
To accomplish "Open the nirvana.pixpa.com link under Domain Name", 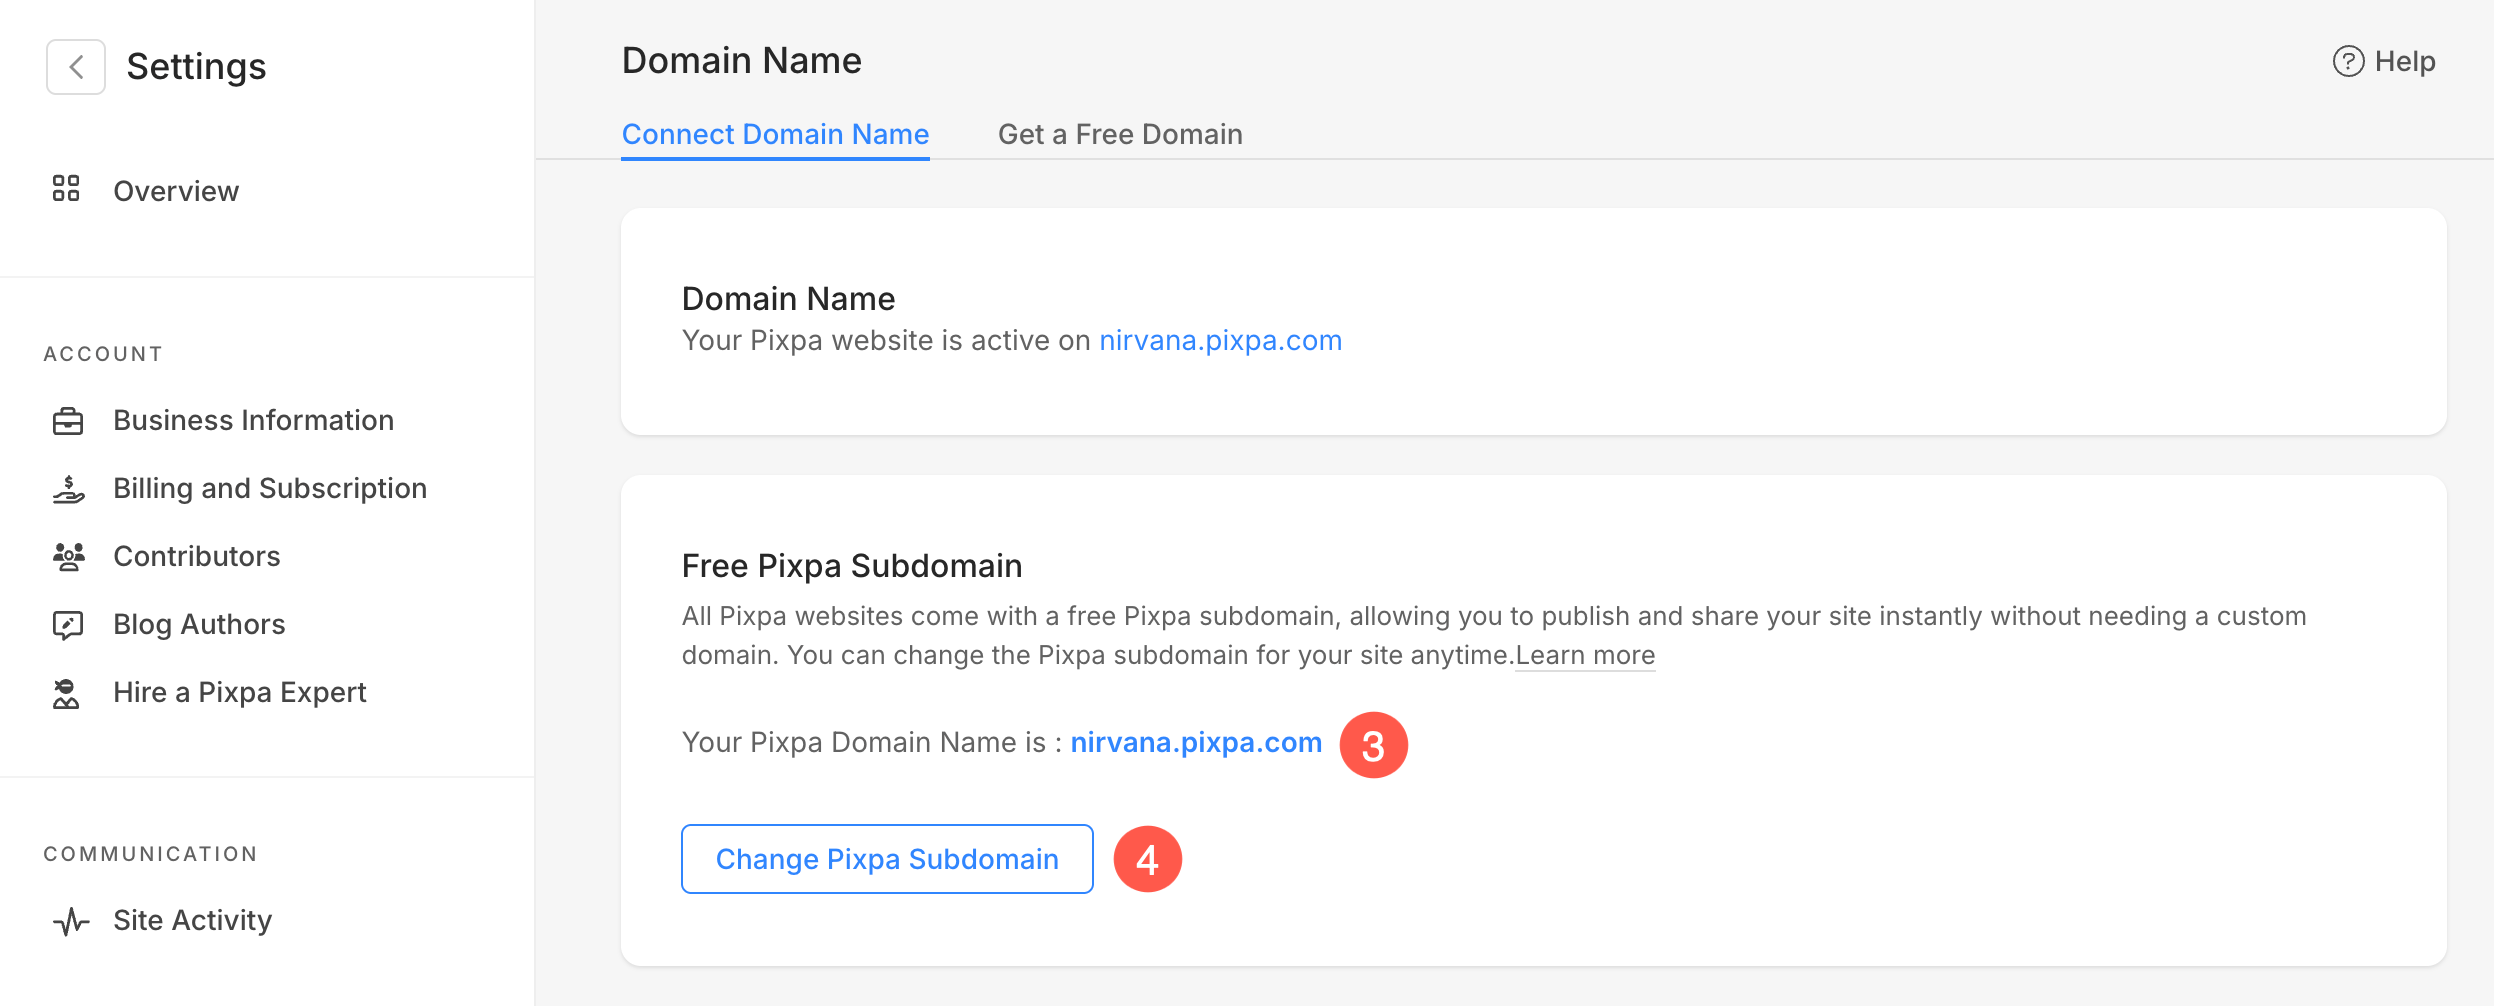I will pyautogui.click(x=1220, y=341).
